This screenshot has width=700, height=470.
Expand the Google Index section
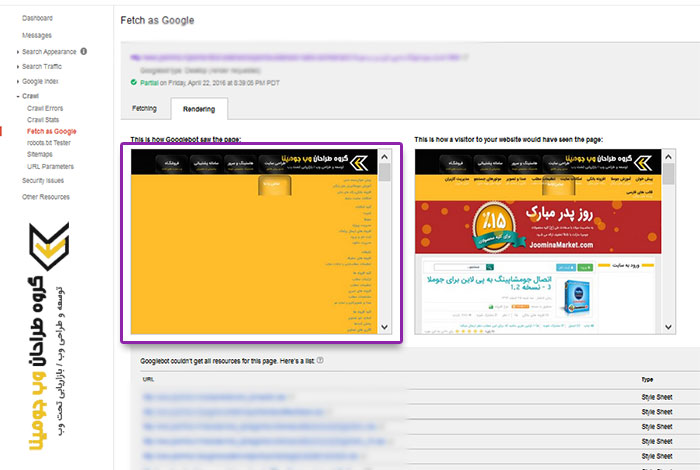(x=40, y=81)
